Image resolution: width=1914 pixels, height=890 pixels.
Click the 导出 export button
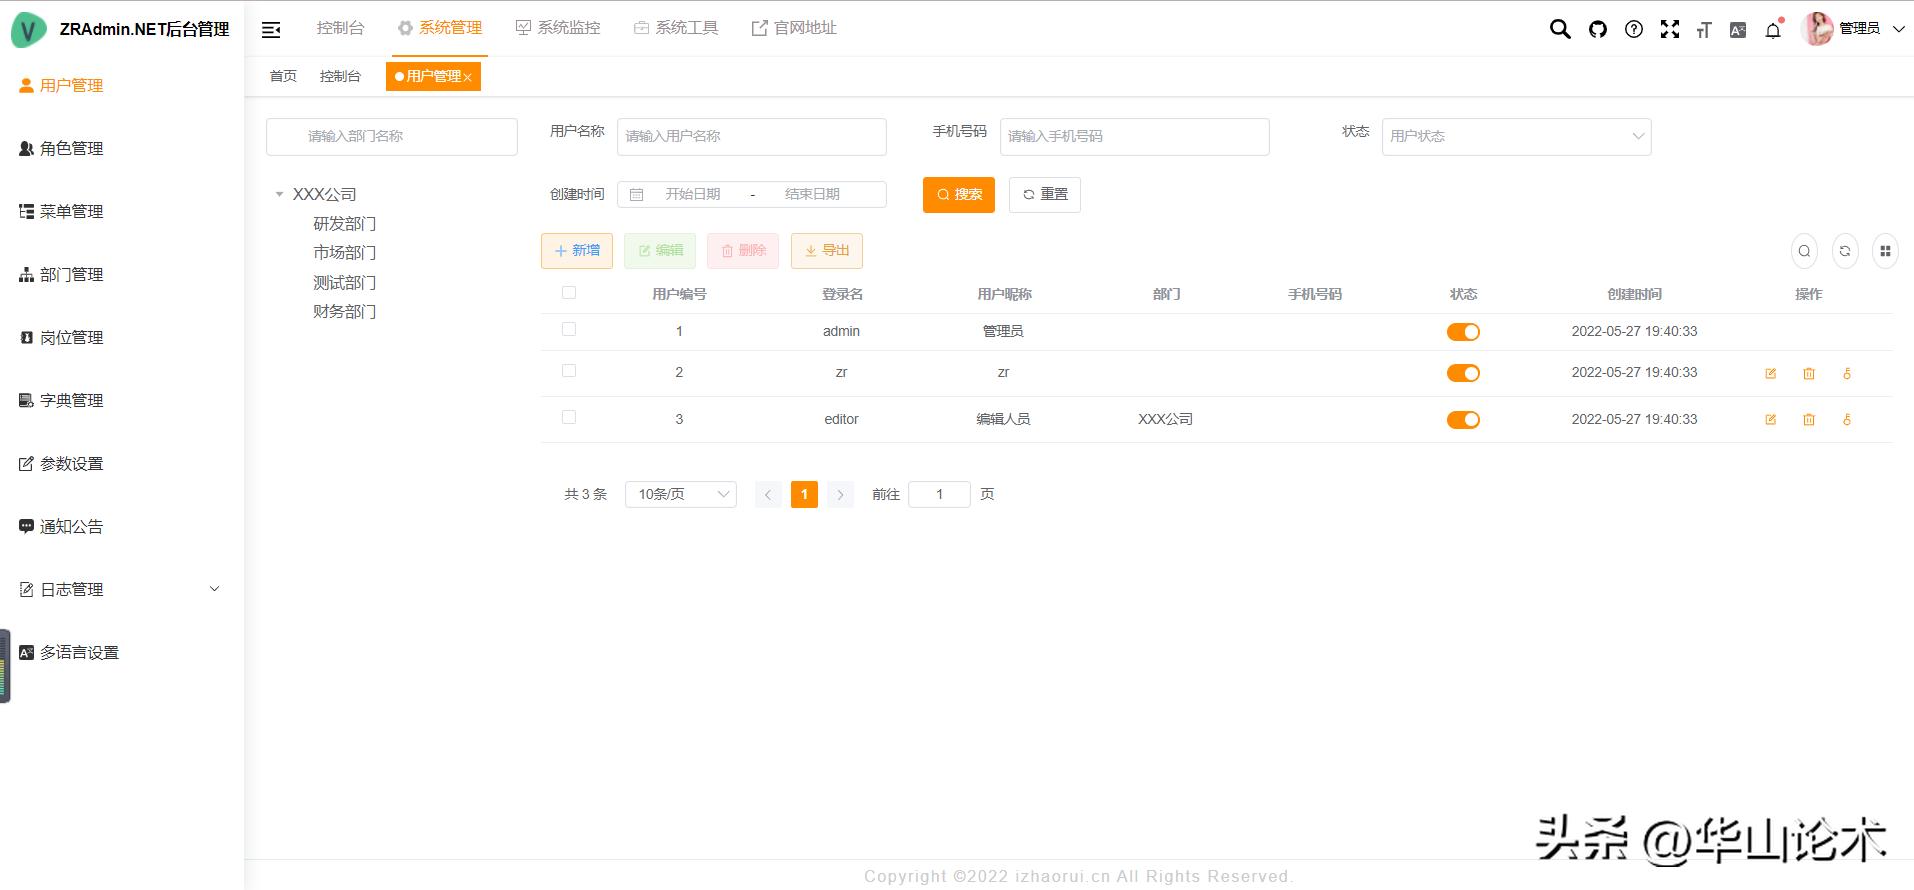pyautogui.click(x=827, y=251)
